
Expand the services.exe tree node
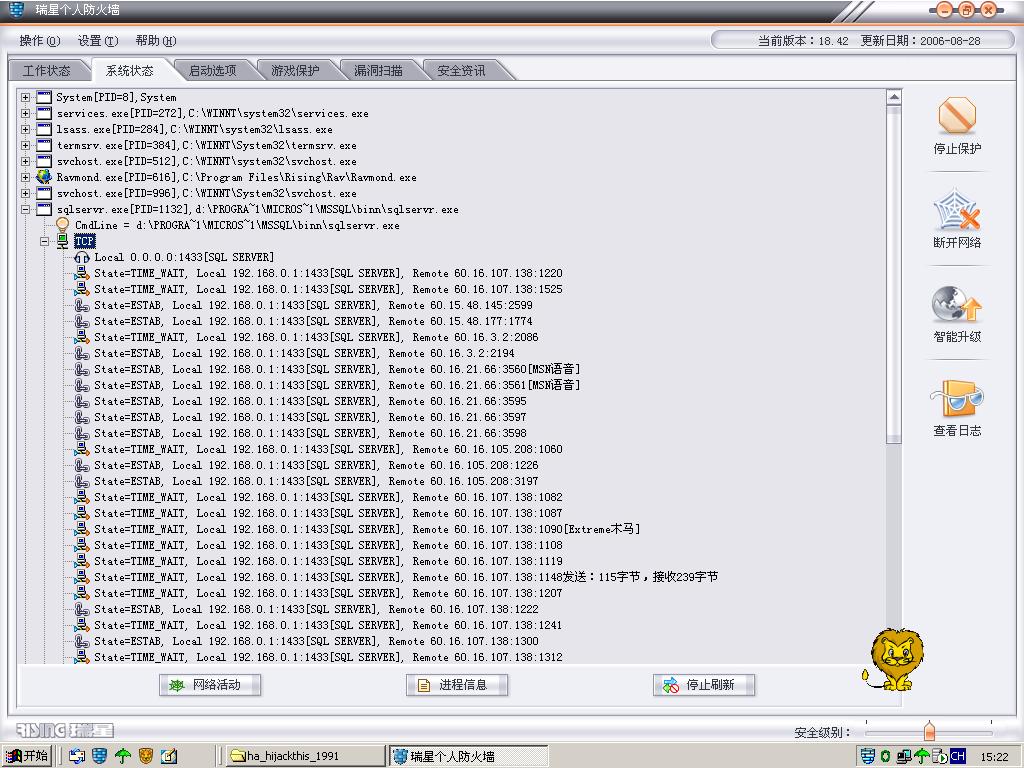coord(25,113)
